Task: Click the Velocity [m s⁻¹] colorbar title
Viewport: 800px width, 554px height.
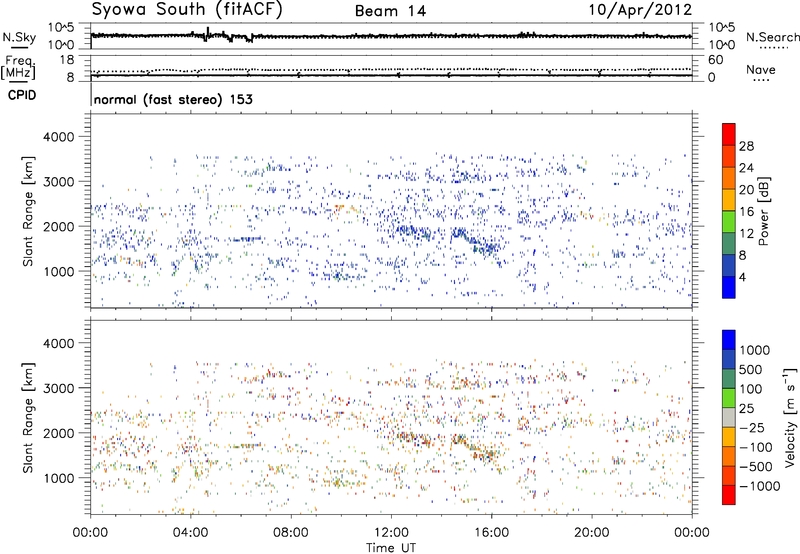Action: [x=790, y=417]
